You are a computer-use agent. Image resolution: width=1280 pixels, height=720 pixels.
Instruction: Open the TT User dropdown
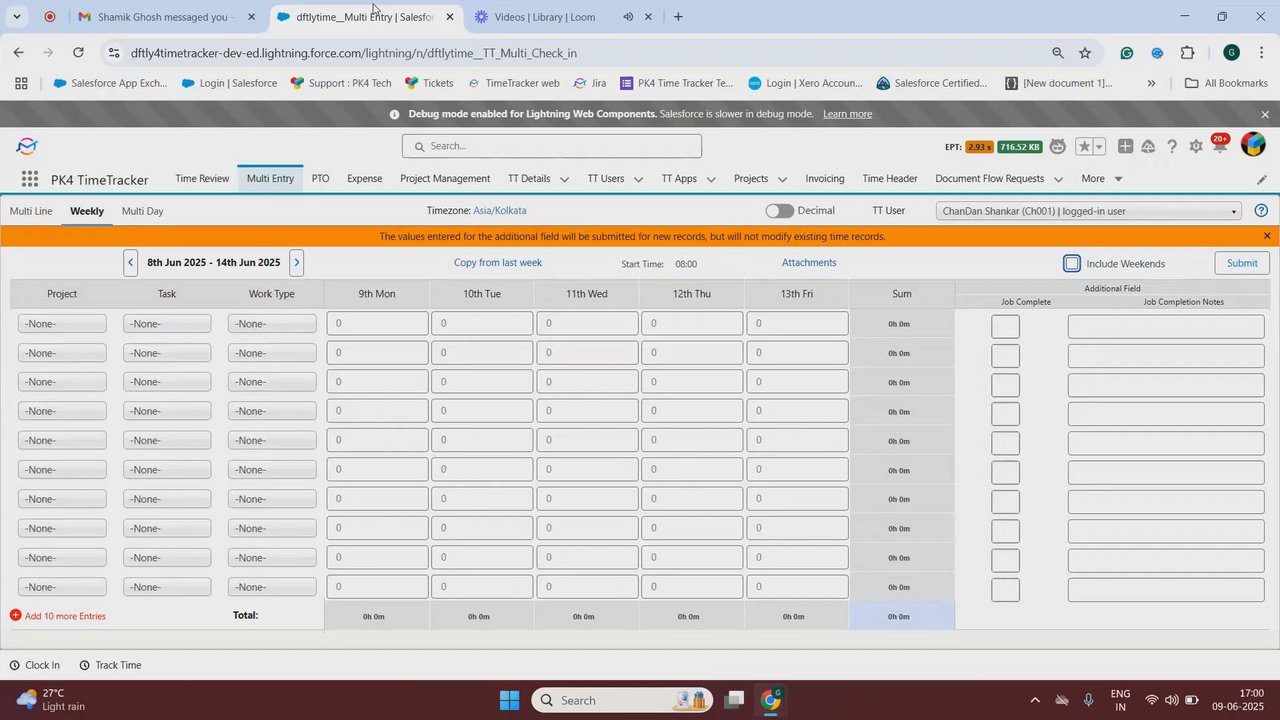tap(1089, 211)
